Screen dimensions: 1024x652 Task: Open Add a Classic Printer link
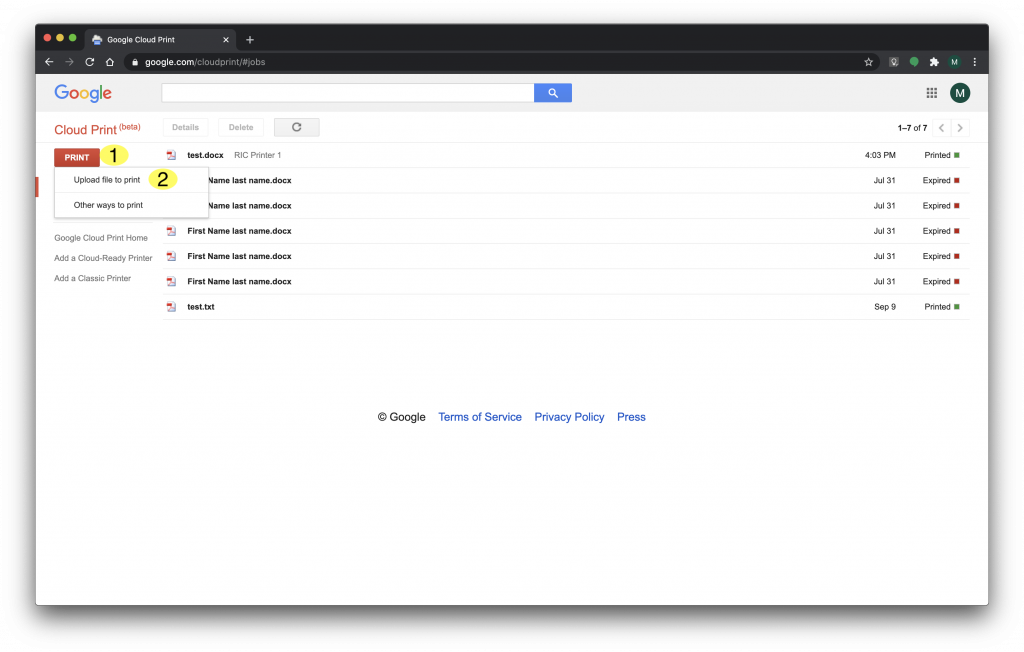[x=93, y=278]
